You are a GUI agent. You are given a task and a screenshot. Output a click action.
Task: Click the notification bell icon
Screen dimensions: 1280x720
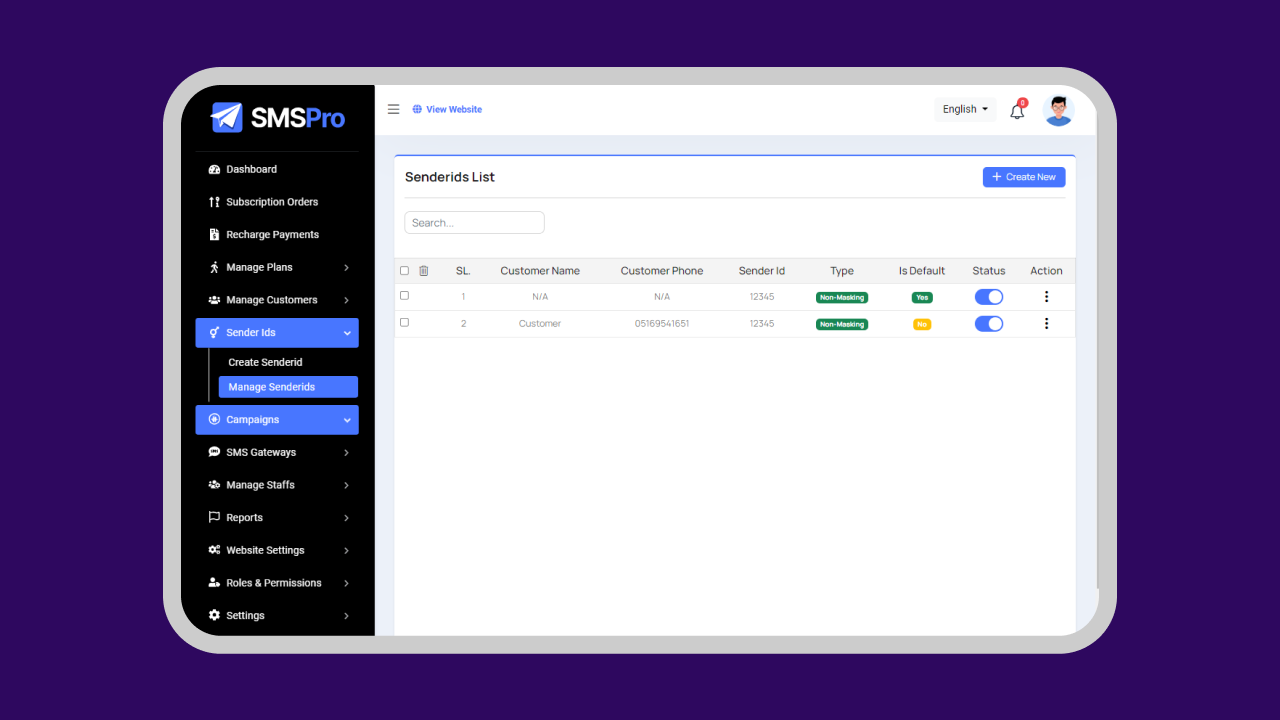pyautogui.click(x=1016, y=110)
